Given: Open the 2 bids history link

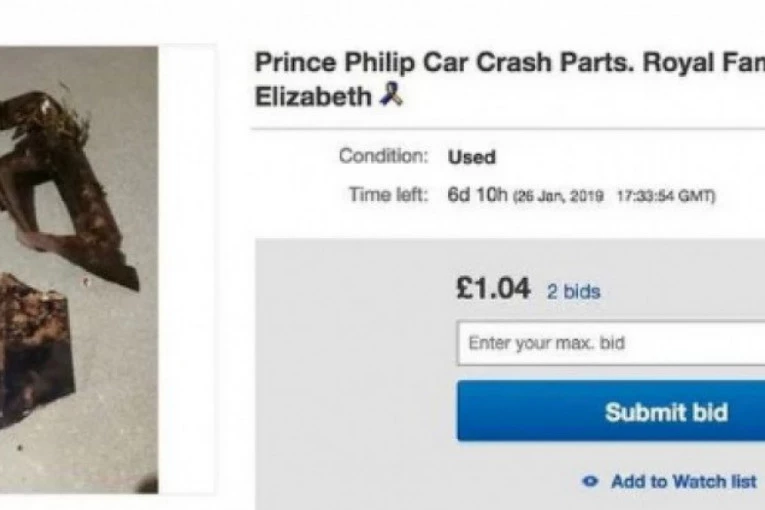Looking at the screenshot, I should [x=573, y=292].
